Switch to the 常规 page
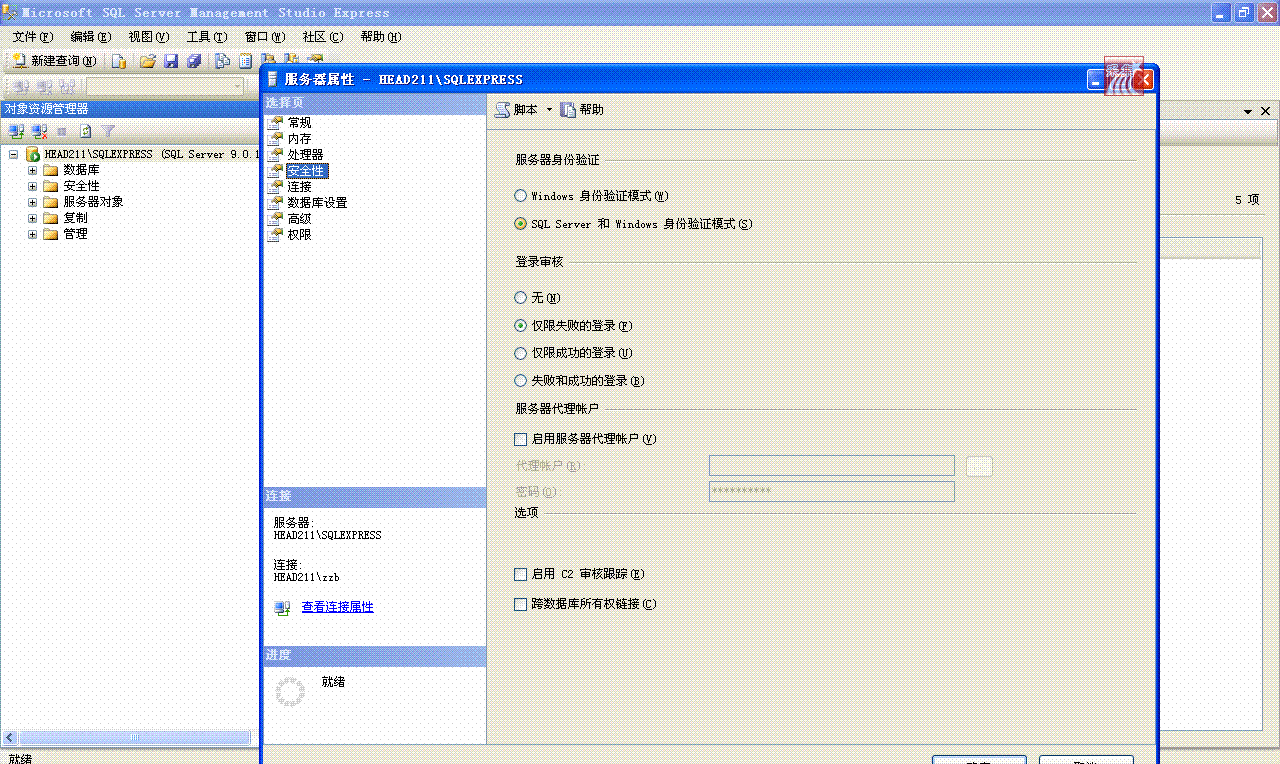 point(299,123)
